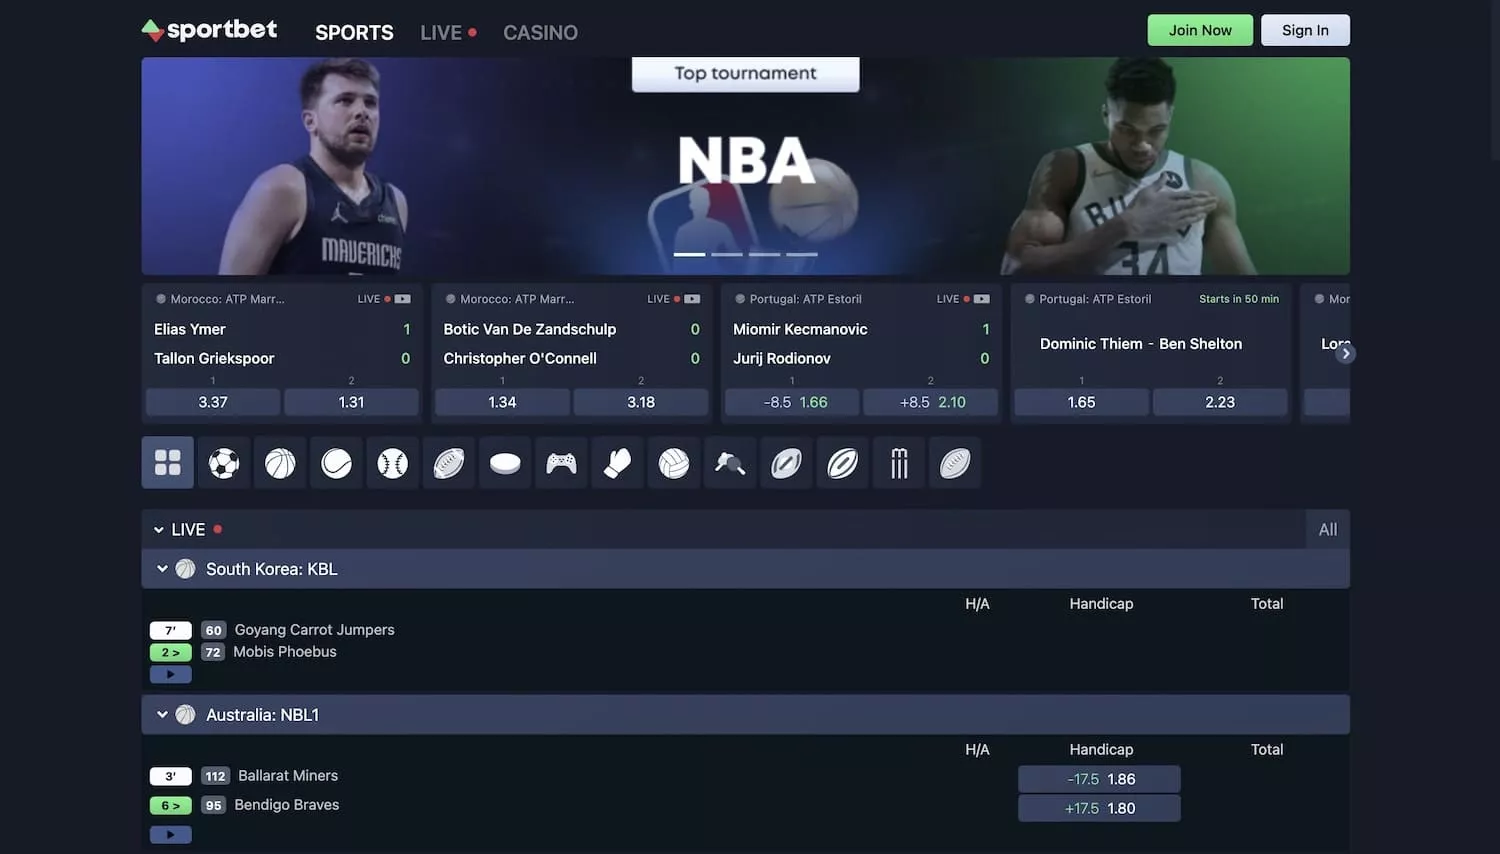Collapse the LIVE section chevron

(x=159, y=530)
